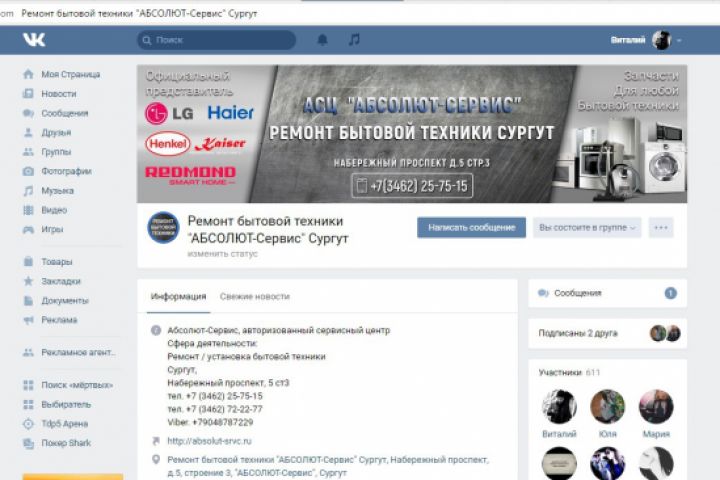Click the gamepad icon beside Игры

coord(28,229)
